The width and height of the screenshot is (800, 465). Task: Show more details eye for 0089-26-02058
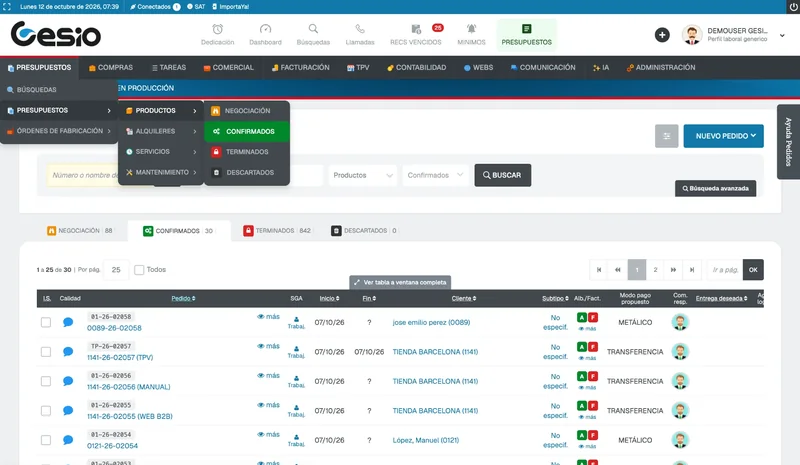[268, 316]
